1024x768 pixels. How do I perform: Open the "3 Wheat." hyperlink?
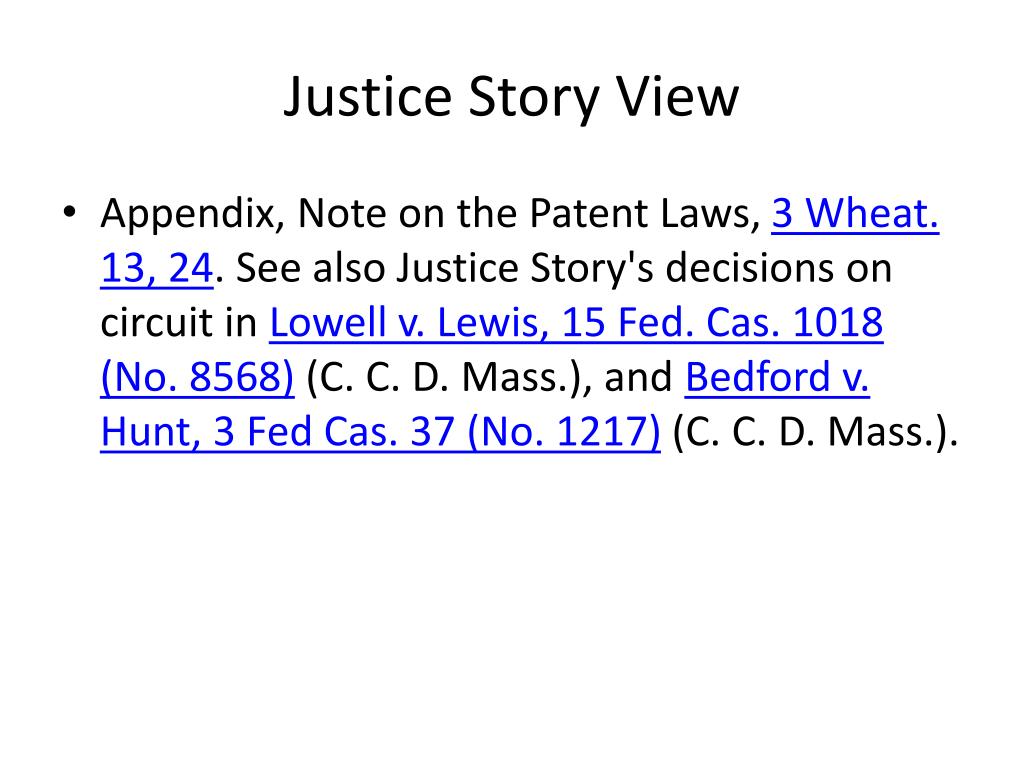point(855,213)
